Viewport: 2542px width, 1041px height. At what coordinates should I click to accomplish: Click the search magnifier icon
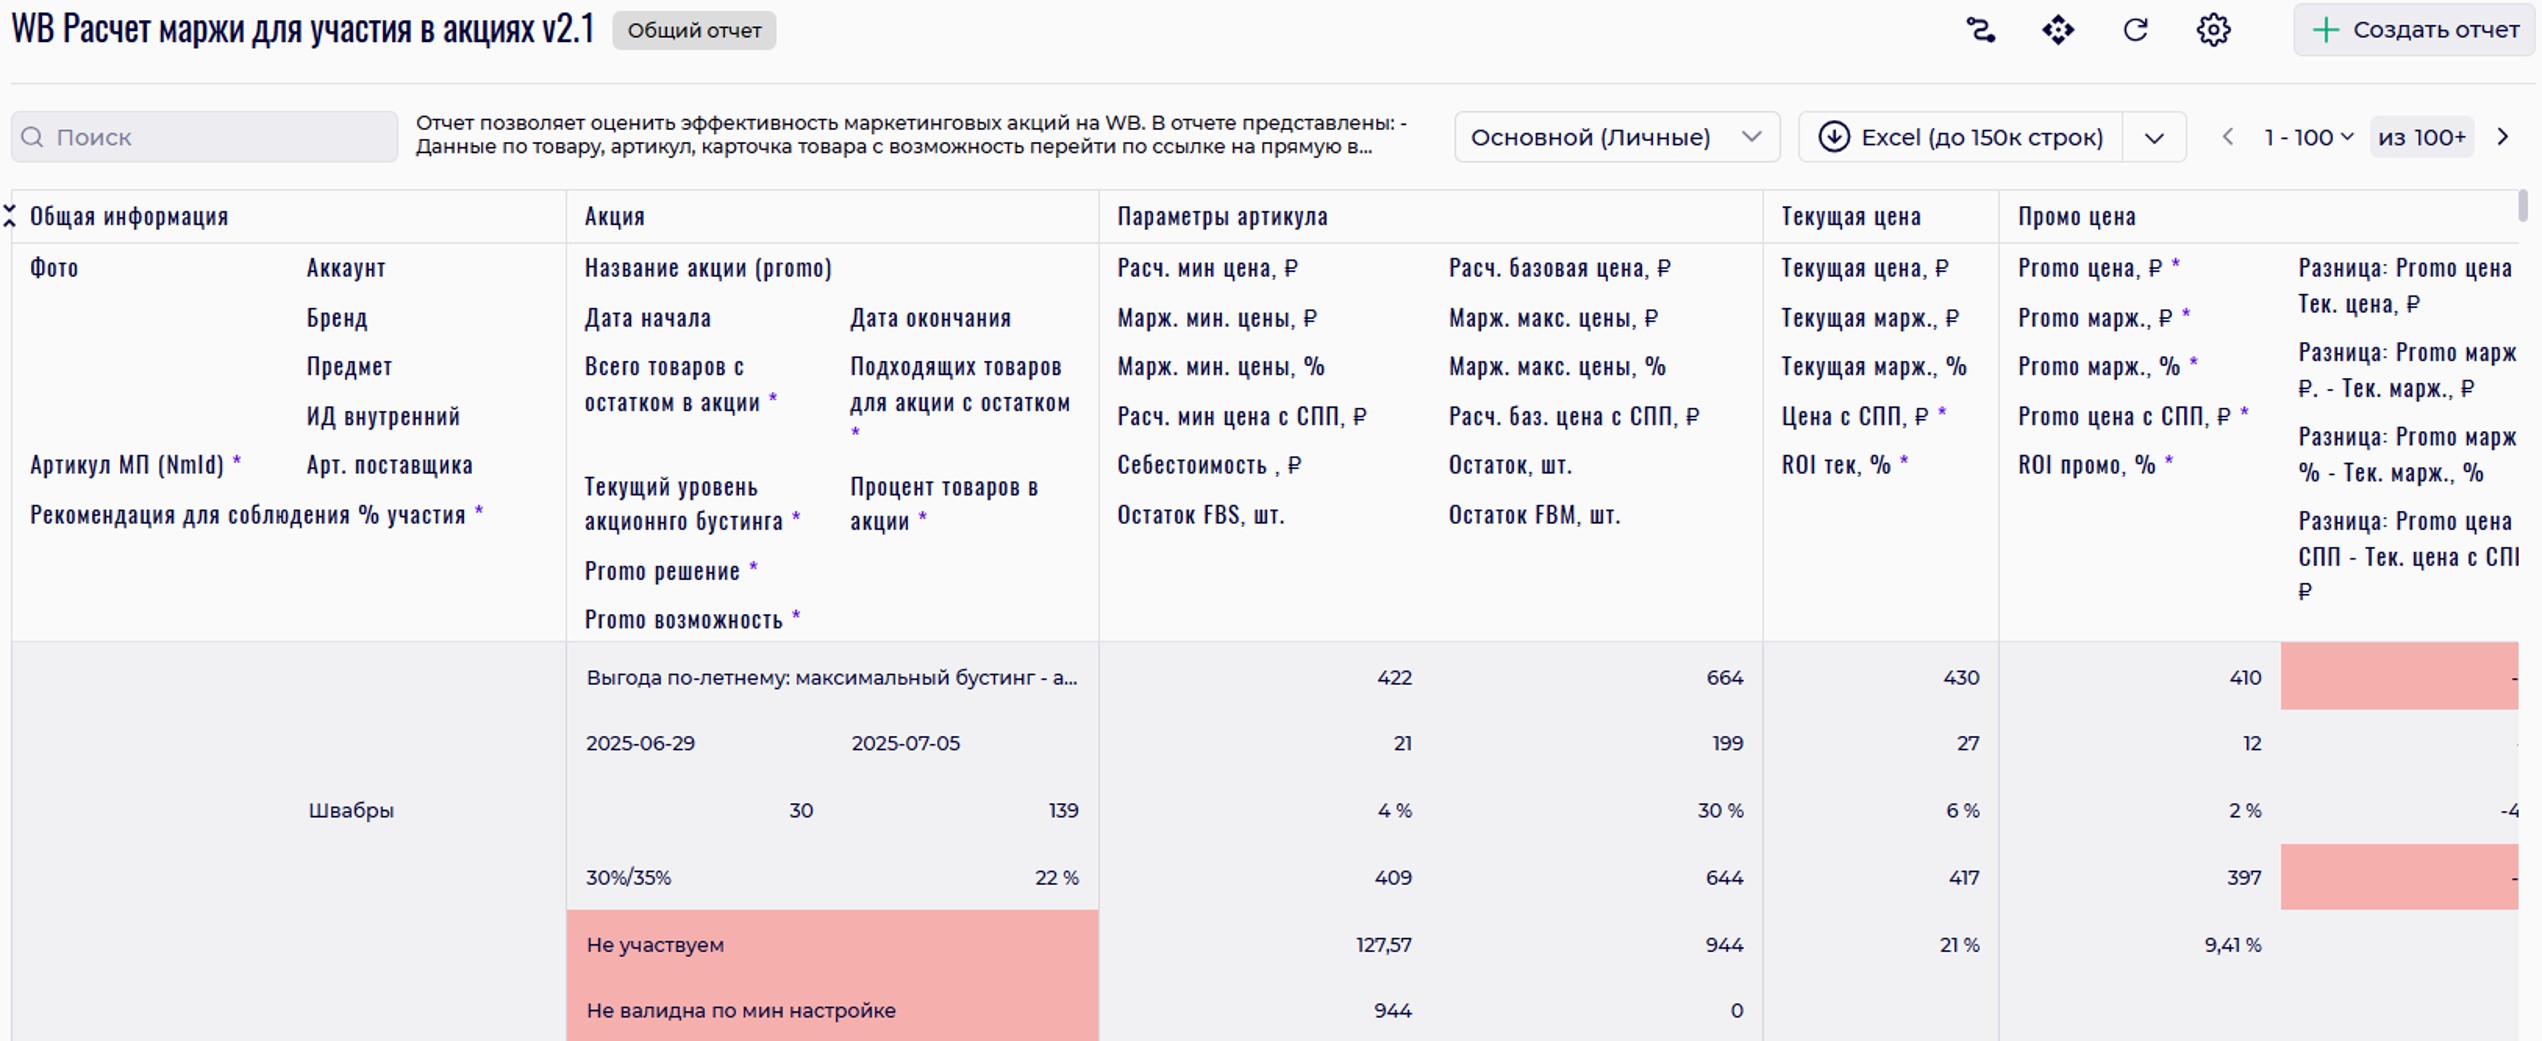[33, 137]
